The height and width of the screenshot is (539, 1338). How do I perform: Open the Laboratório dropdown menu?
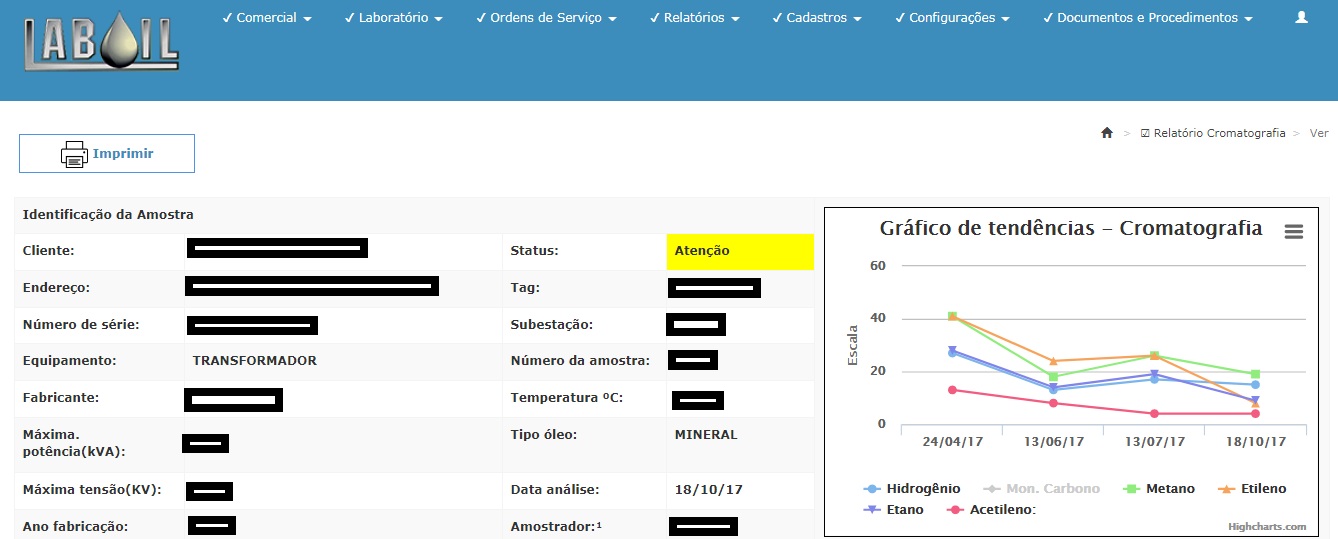click(400, 18)
